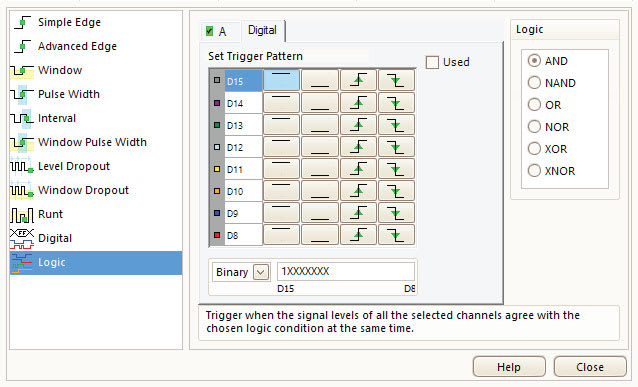Screen dimensions: 638x387
Task: Set D10 to rising edge
Action: (358, 190)
